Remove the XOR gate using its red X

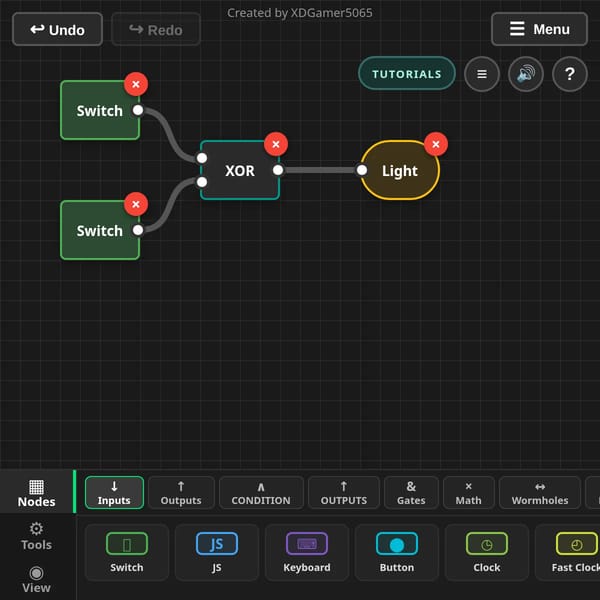pos(276,144)
